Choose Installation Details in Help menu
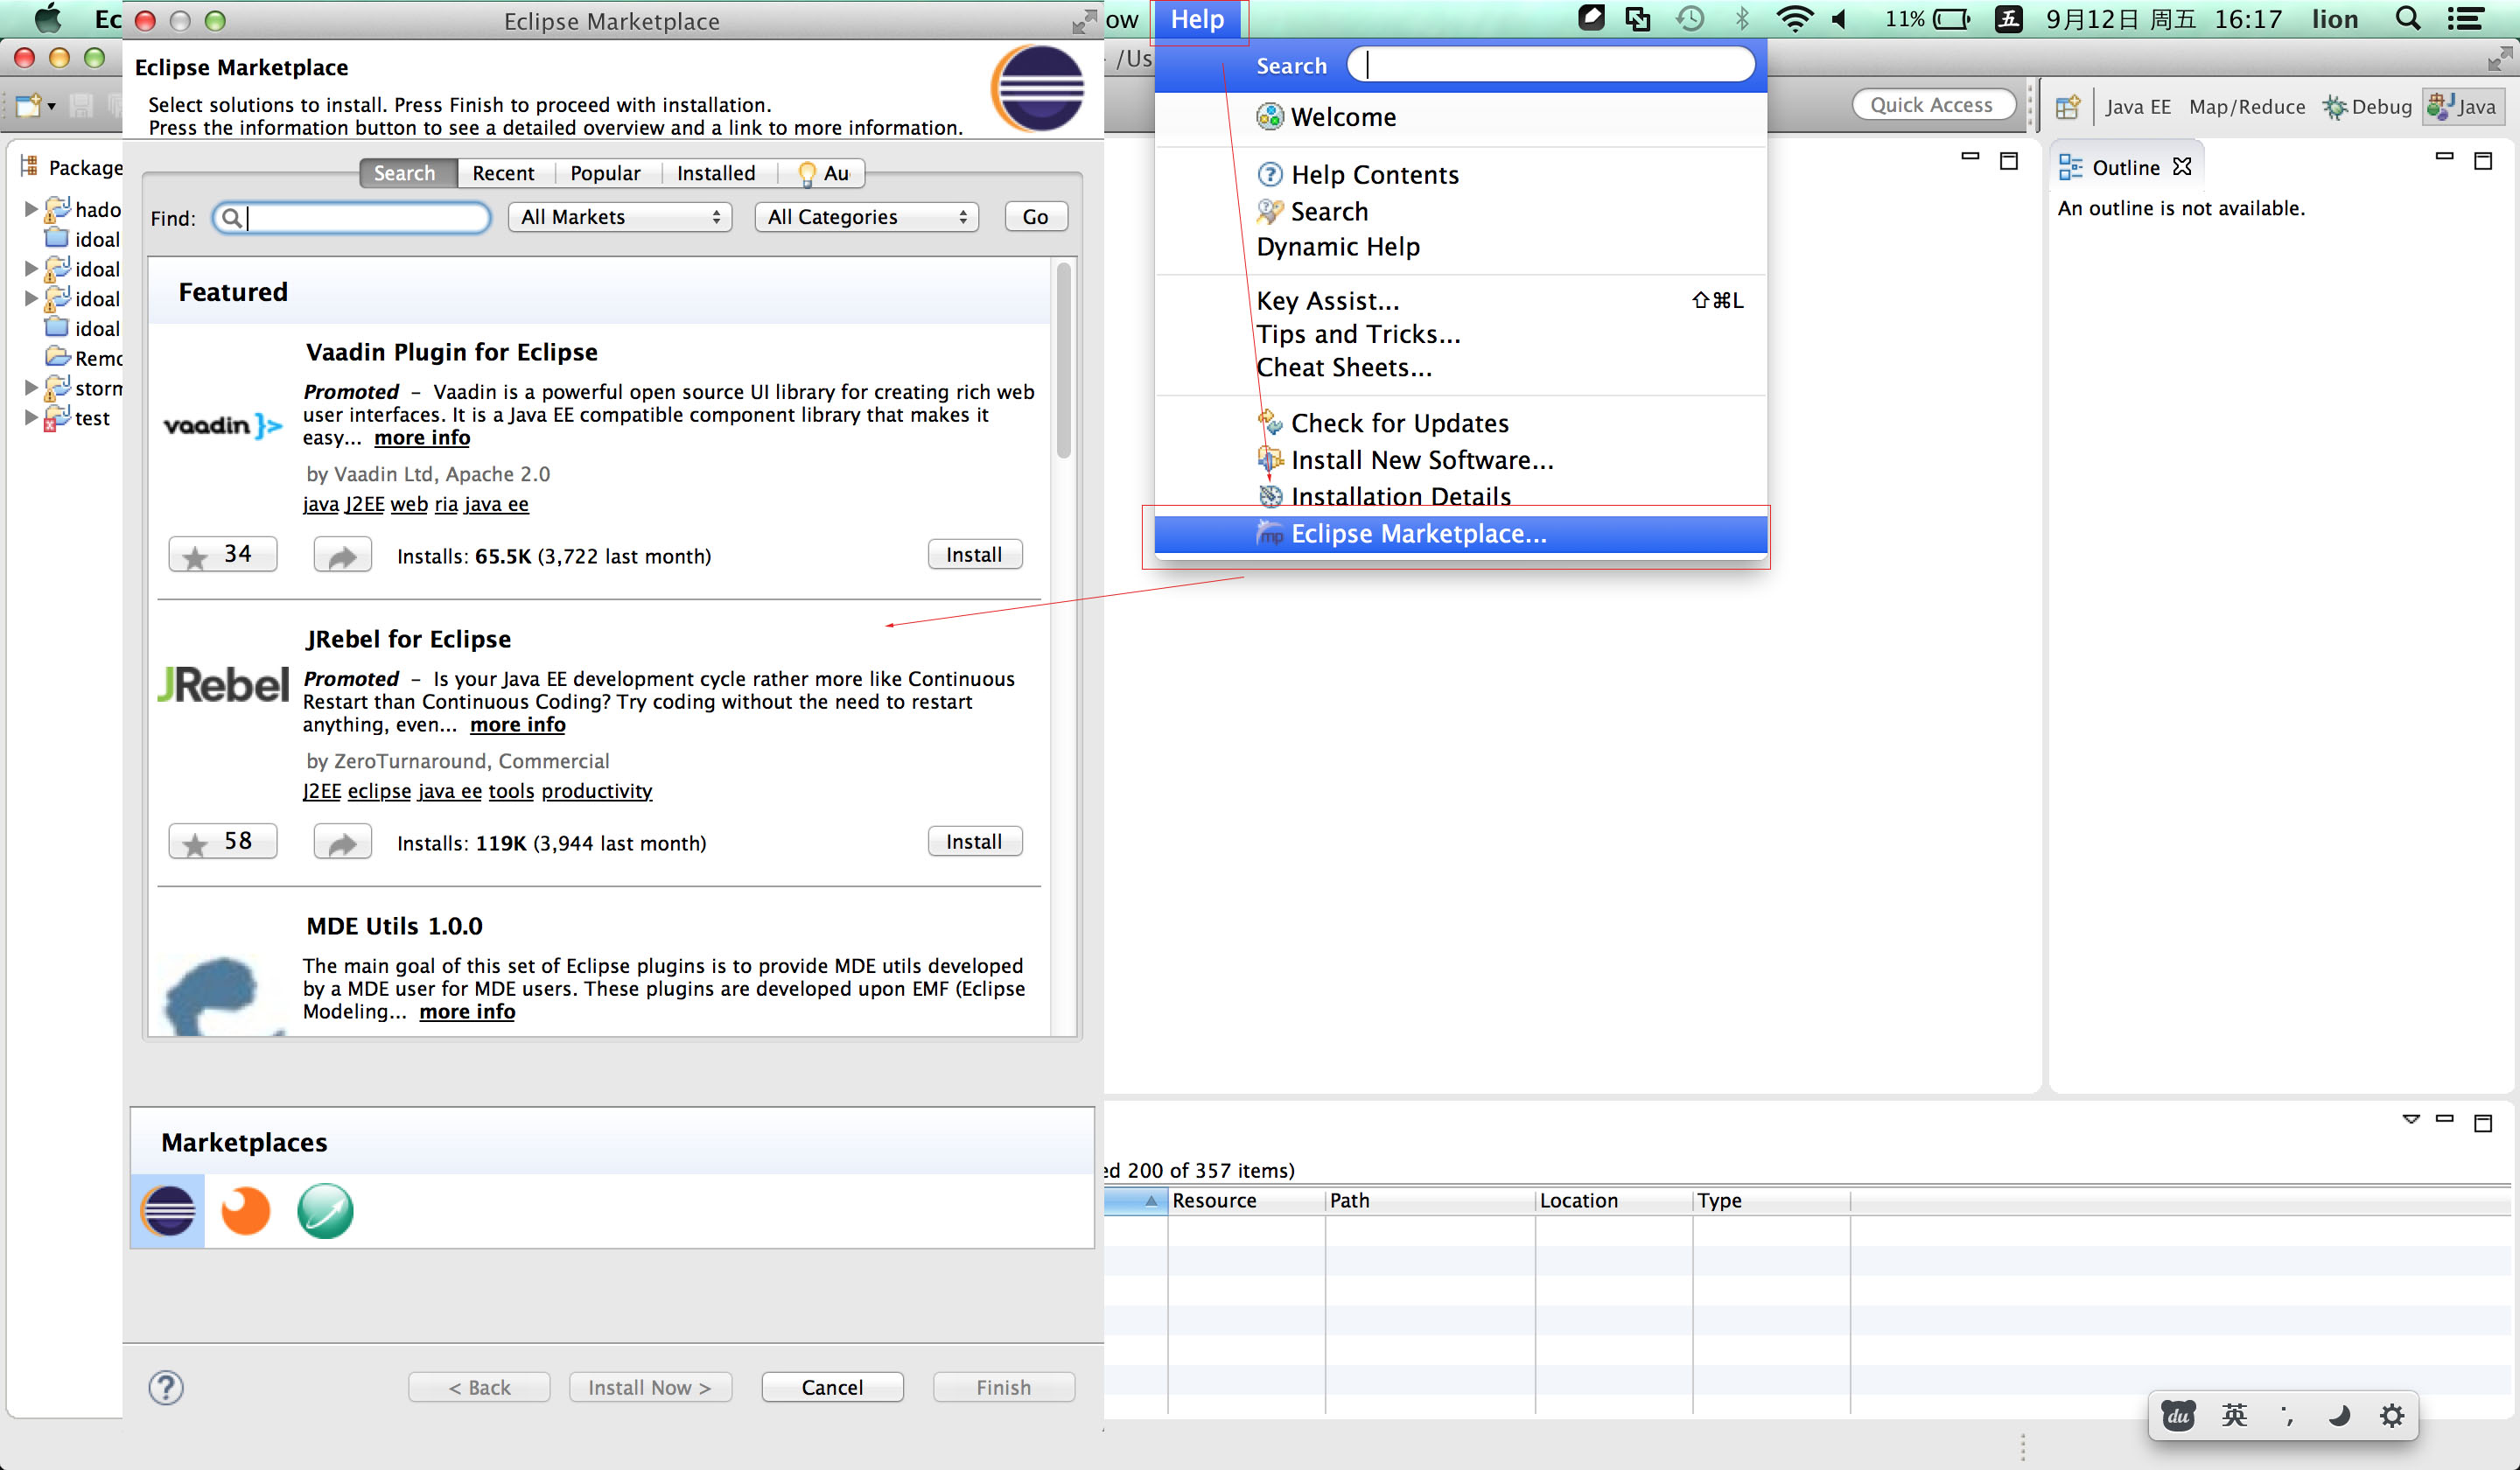2520x1470 pixels. (x=1460, y=497)
